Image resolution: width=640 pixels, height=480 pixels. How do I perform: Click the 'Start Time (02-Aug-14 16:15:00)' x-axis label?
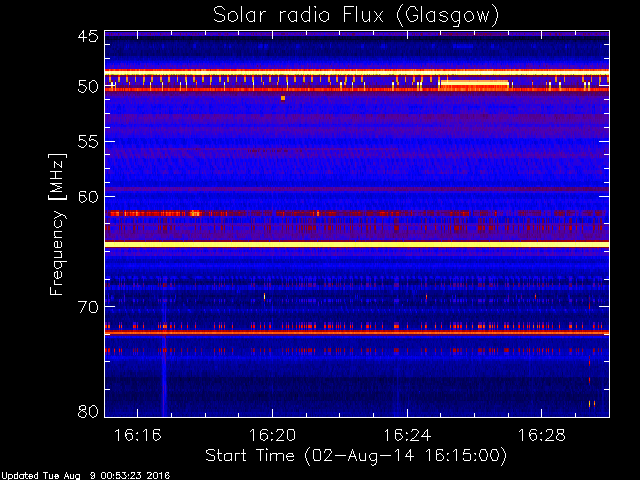point(356,456)
